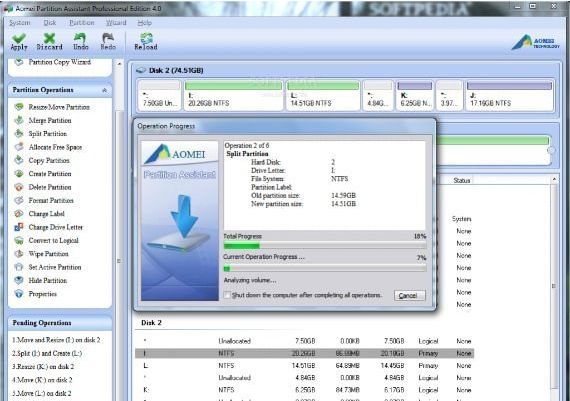This screenshot has width=570, height=401.
Task: Click the Status column header
Action: pyautogui.click(x=462, y=180)
